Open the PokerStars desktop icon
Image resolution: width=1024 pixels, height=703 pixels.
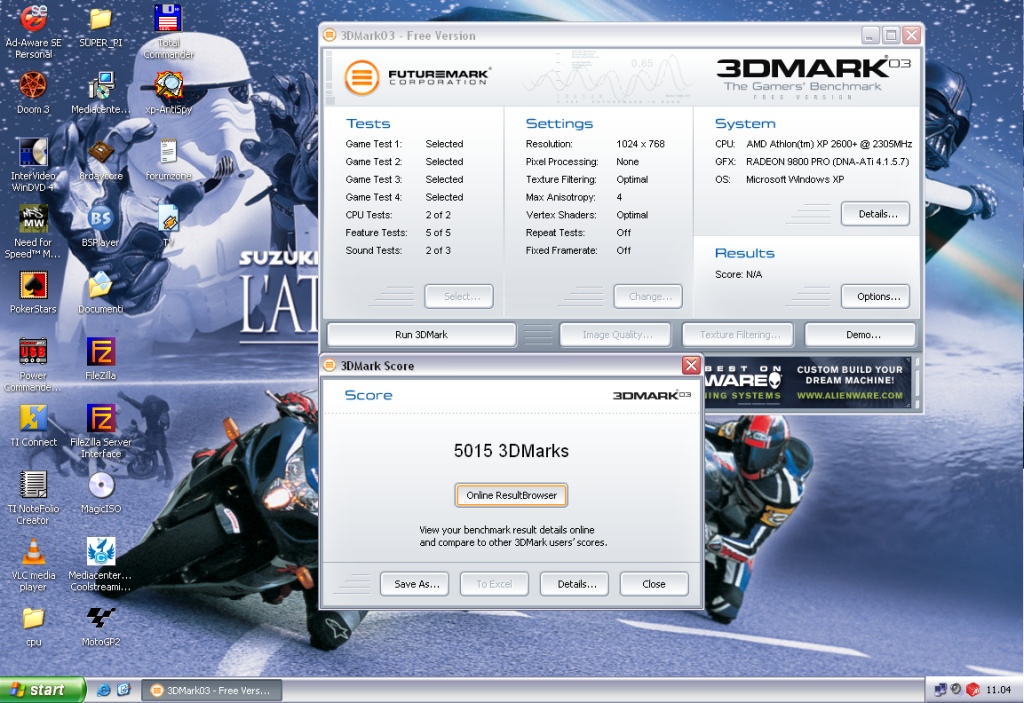pos(33,286)
